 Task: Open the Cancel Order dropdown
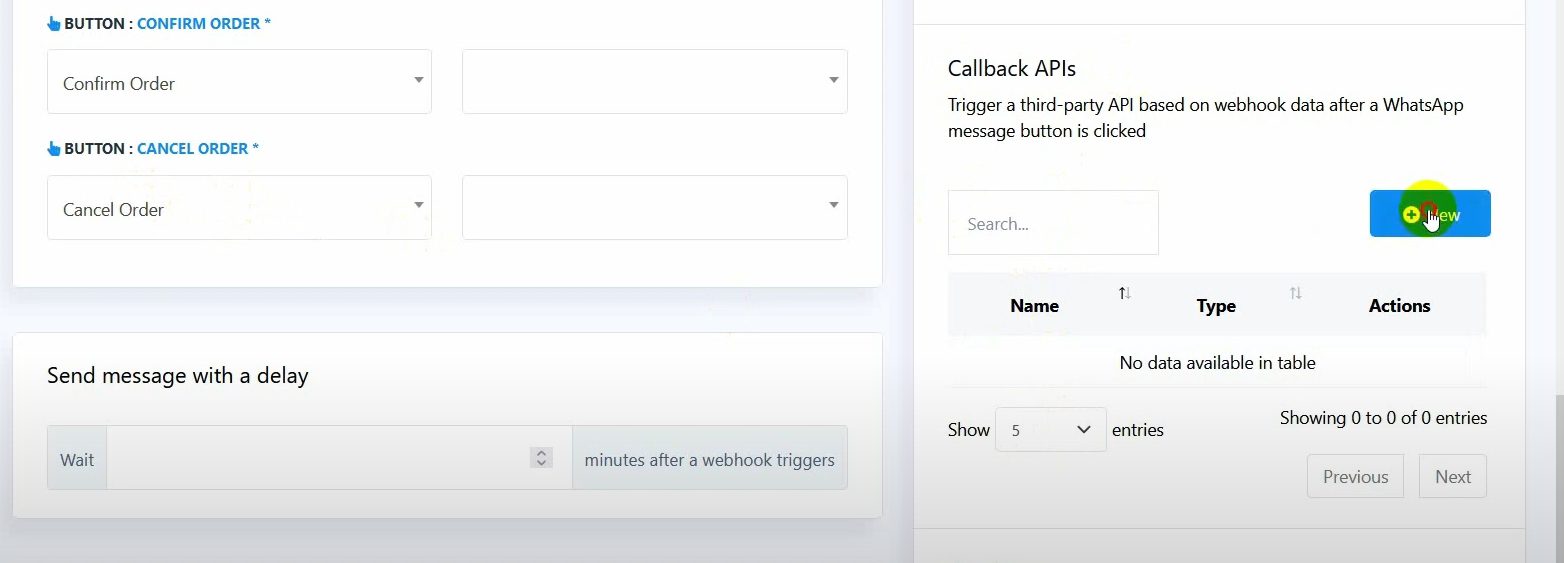[x=239, y=208]
